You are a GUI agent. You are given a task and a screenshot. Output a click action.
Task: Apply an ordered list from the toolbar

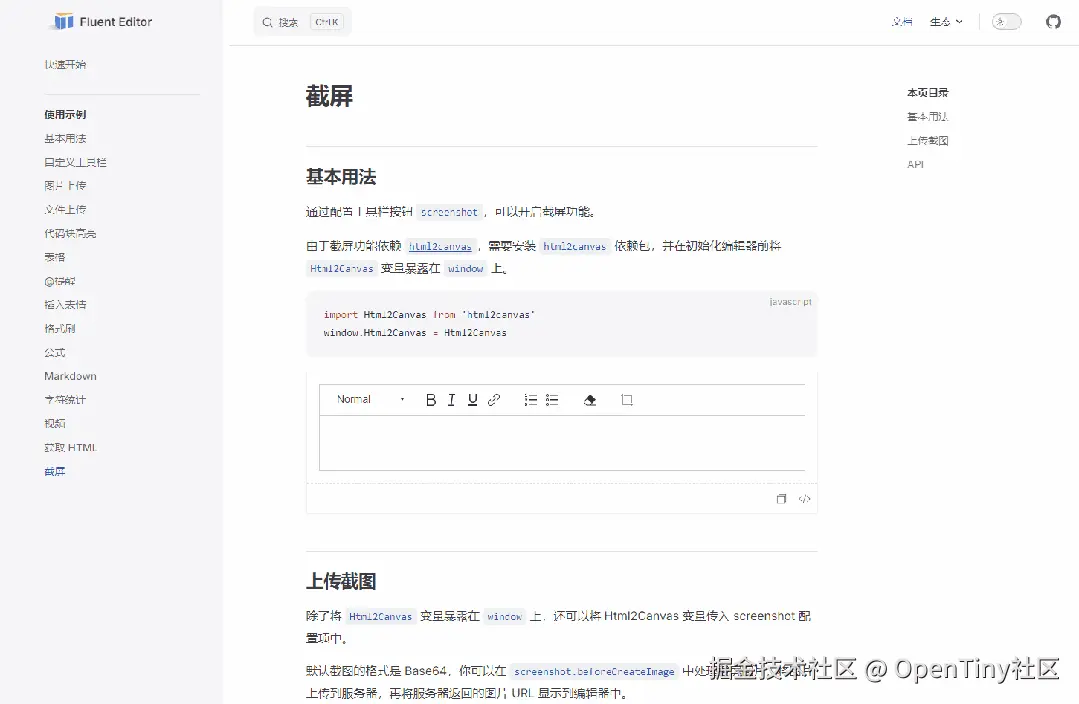[x=530, y=399]
